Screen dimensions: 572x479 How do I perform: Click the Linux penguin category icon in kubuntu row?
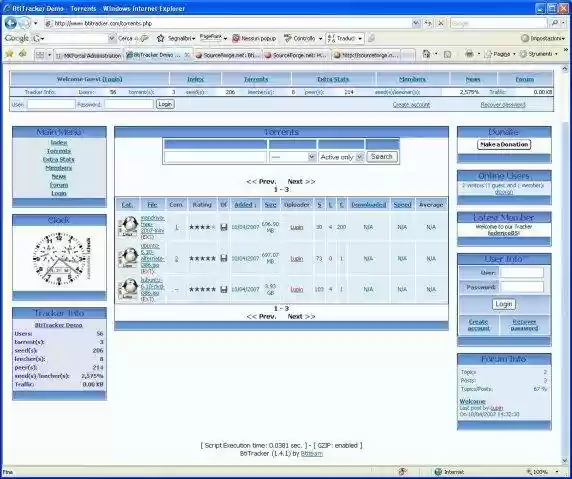128,289
